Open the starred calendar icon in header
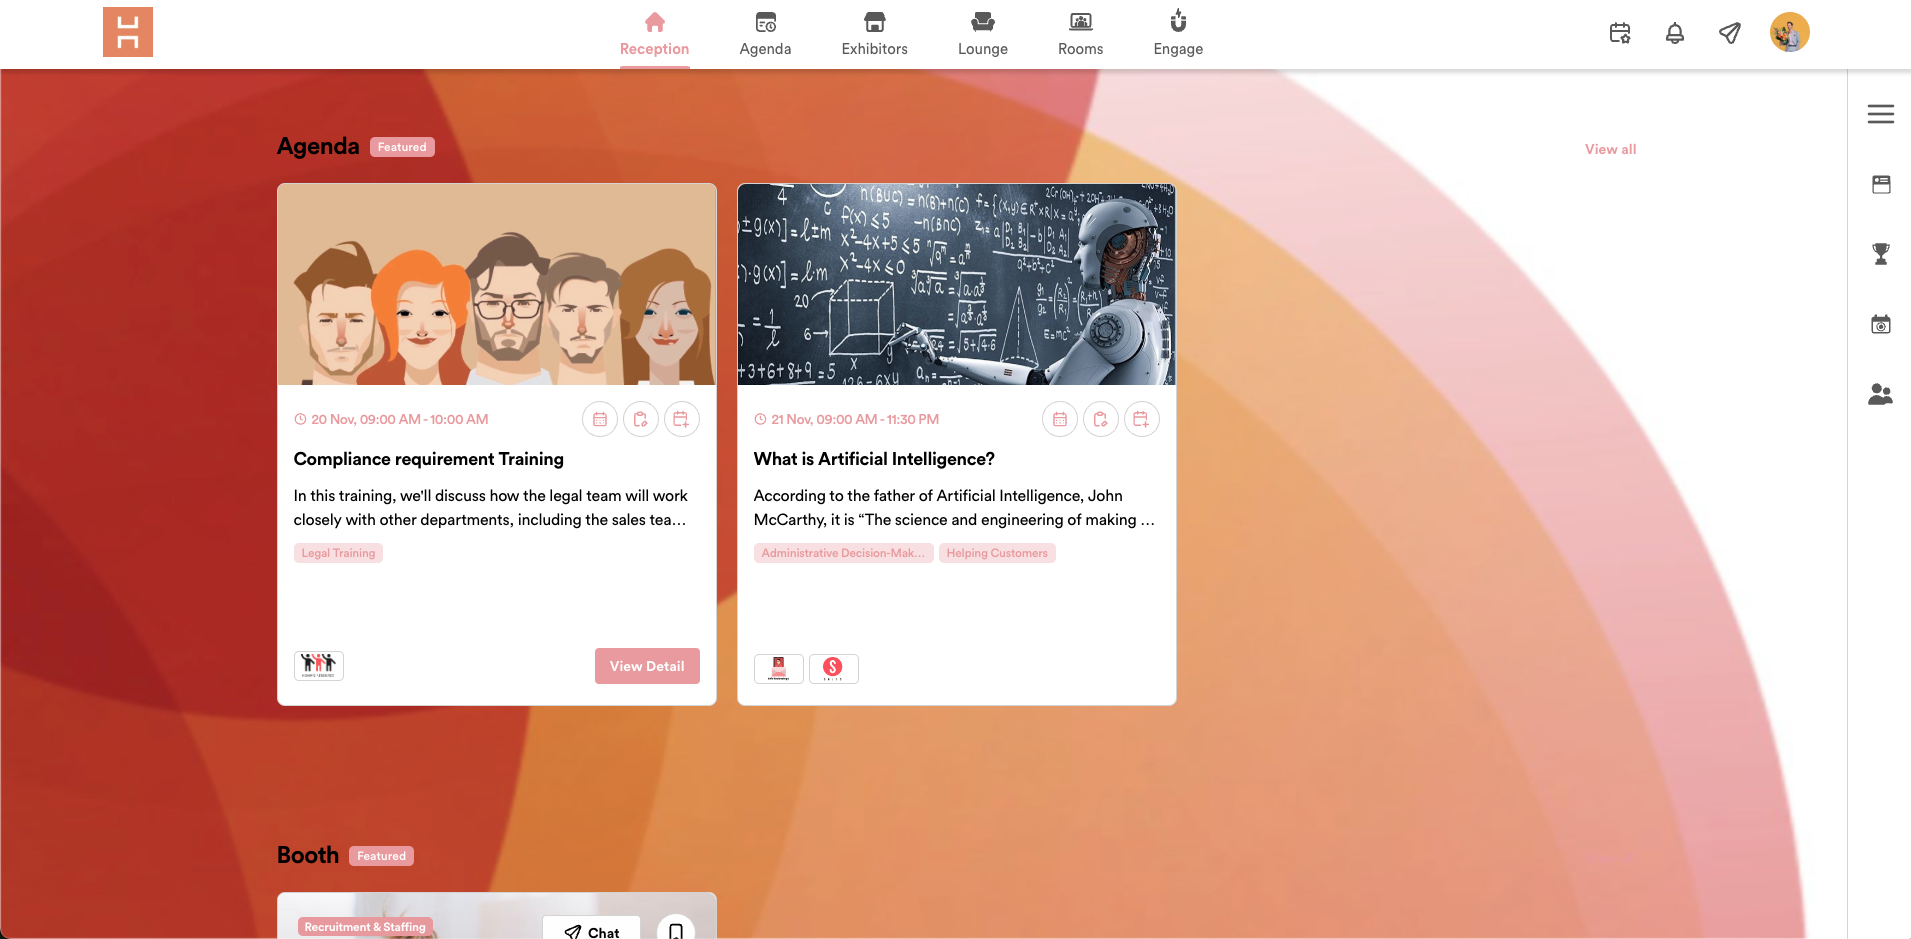Image resolution: width=1911 pixels, height=939 pixels. click(x=1620, y=33)
